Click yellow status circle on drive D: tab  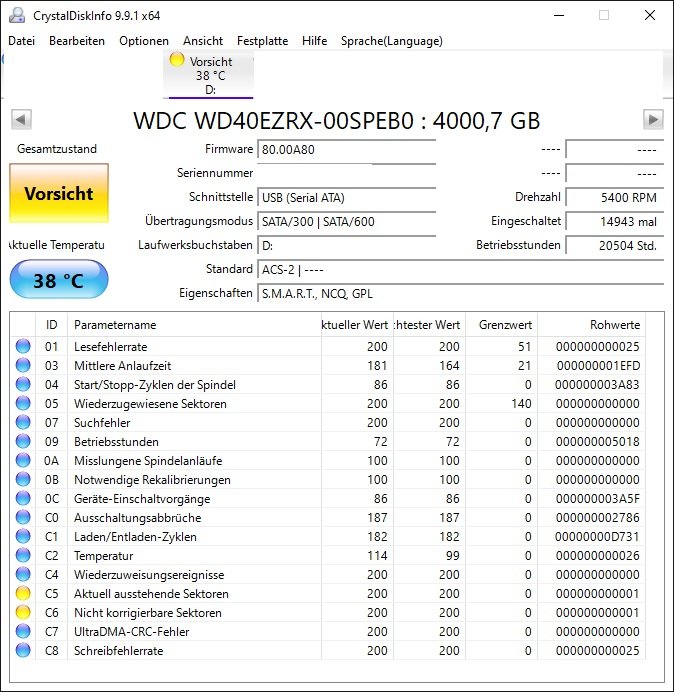[177, 59]
